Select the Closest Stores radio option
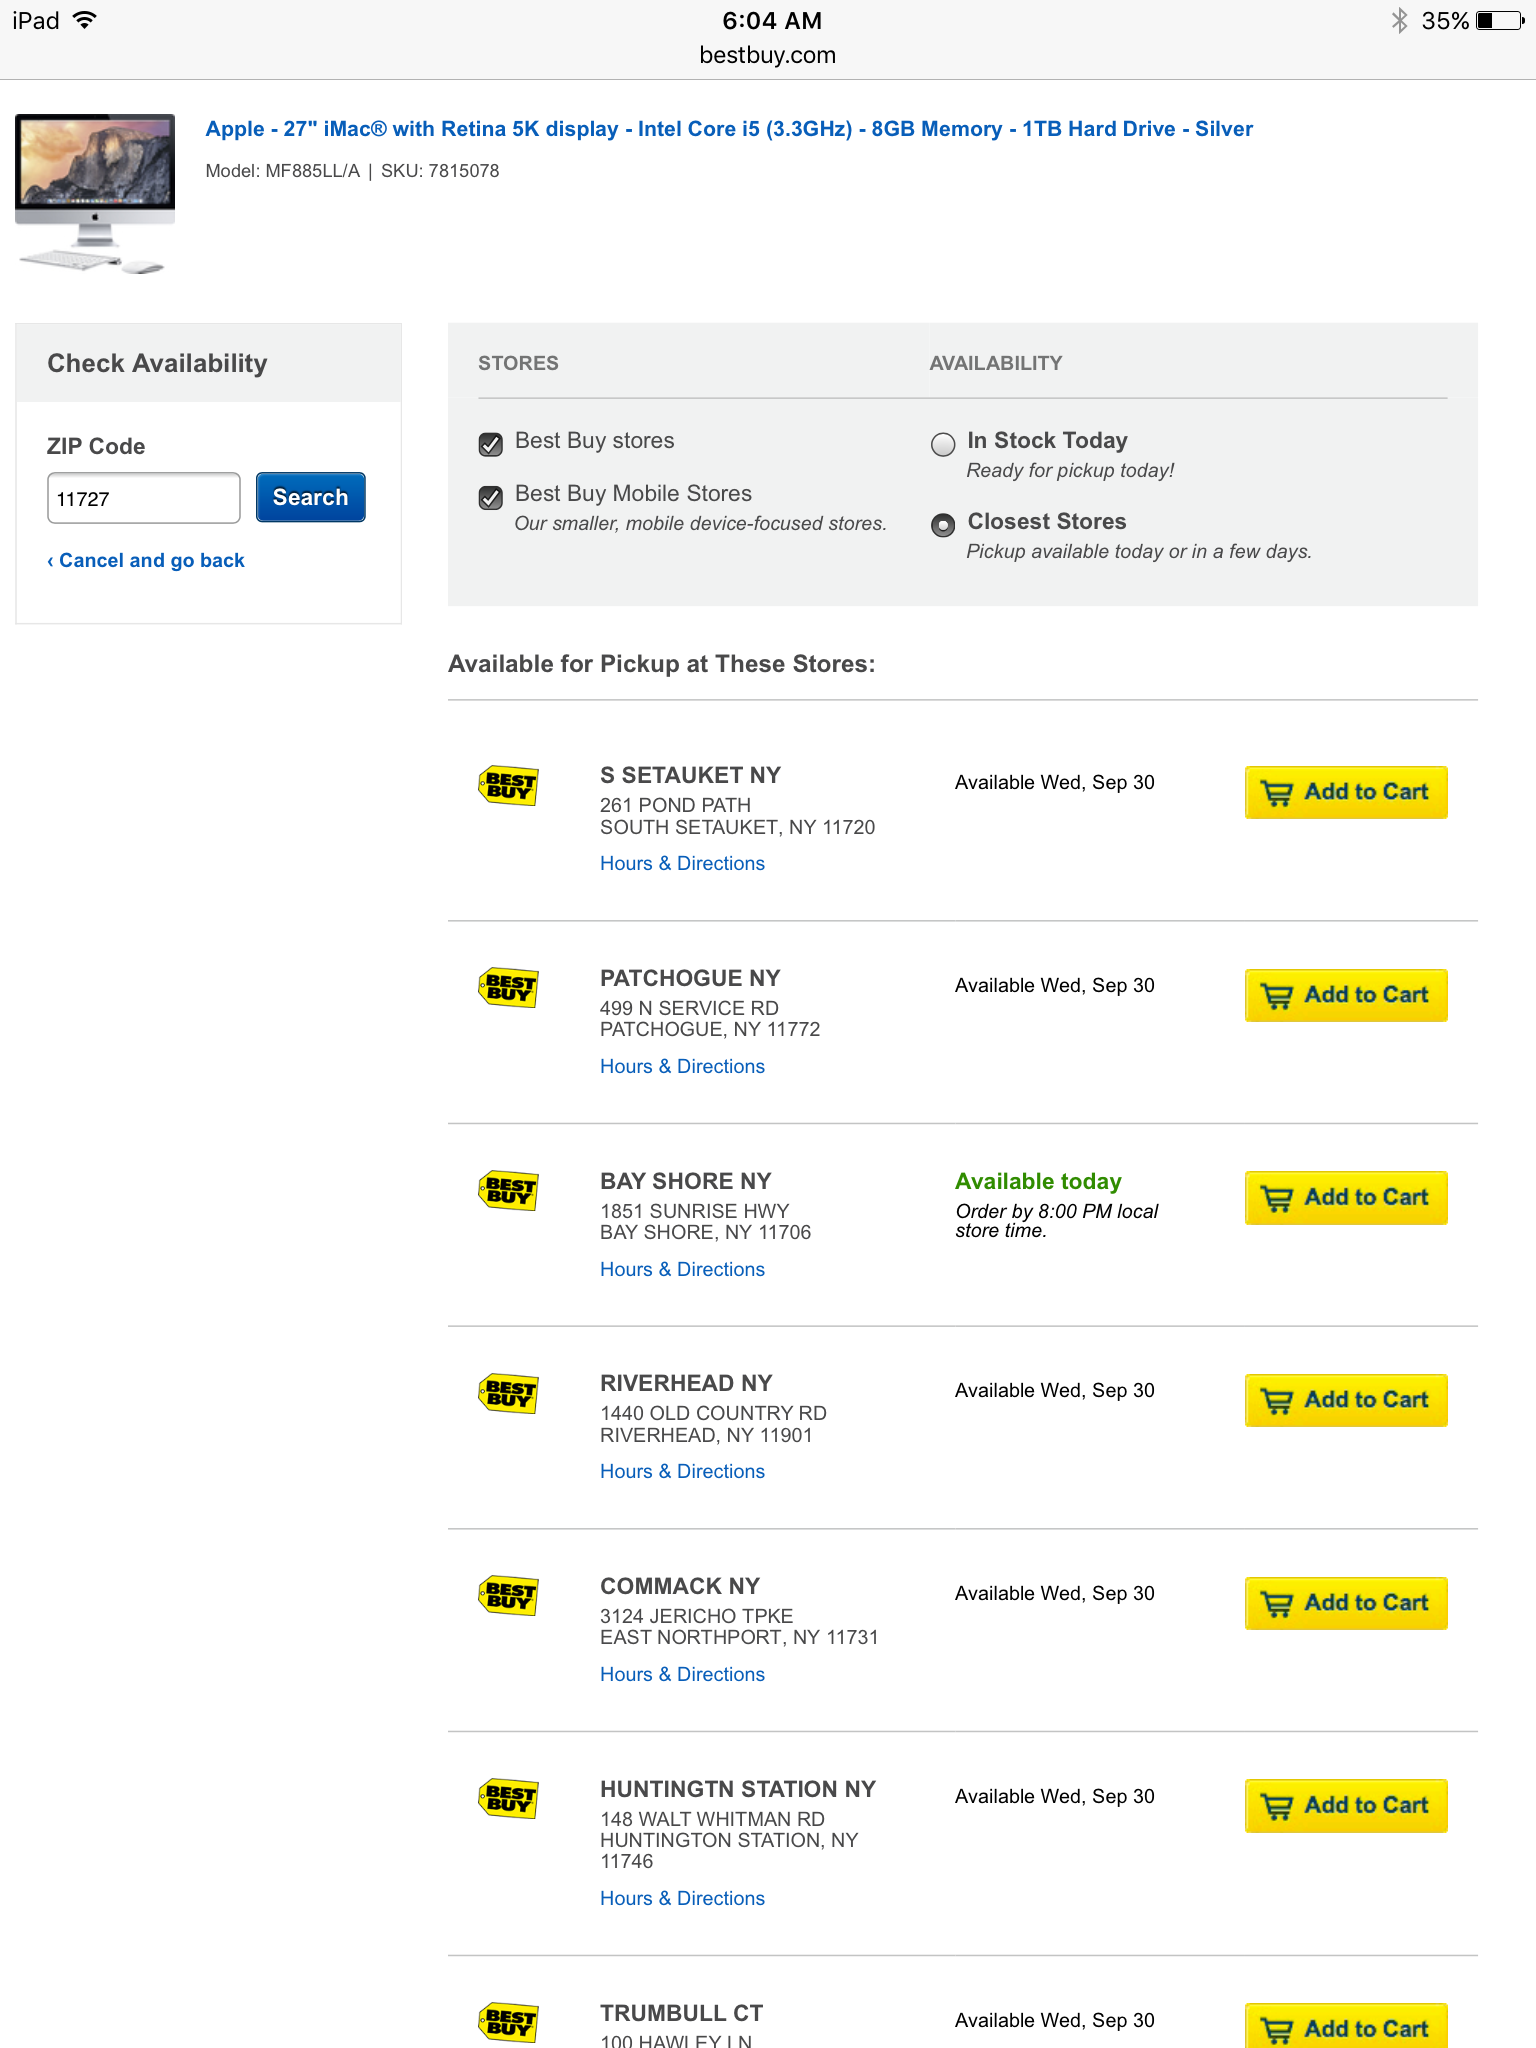The width and height of the screenshot is (1536, 2048). click(943, 525)
